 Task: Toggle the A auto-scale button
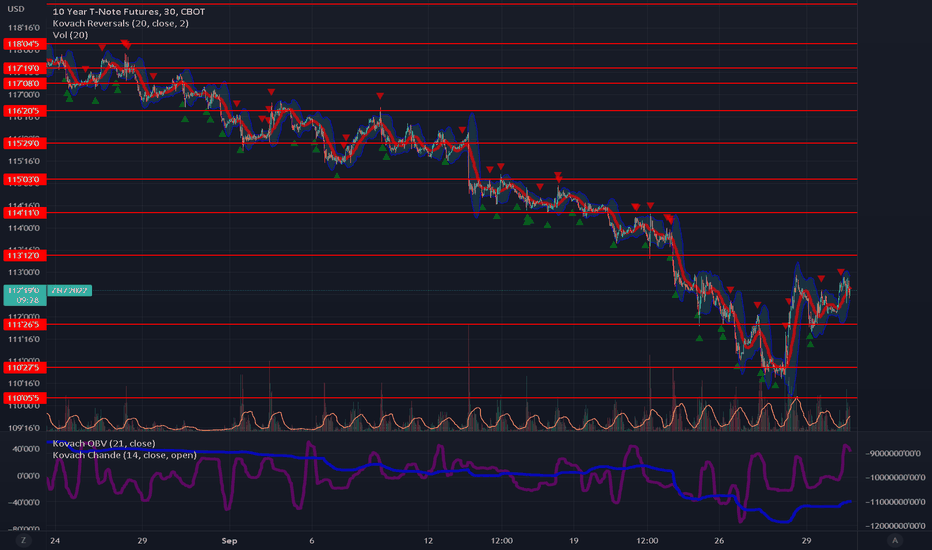[x=895, y=540]
